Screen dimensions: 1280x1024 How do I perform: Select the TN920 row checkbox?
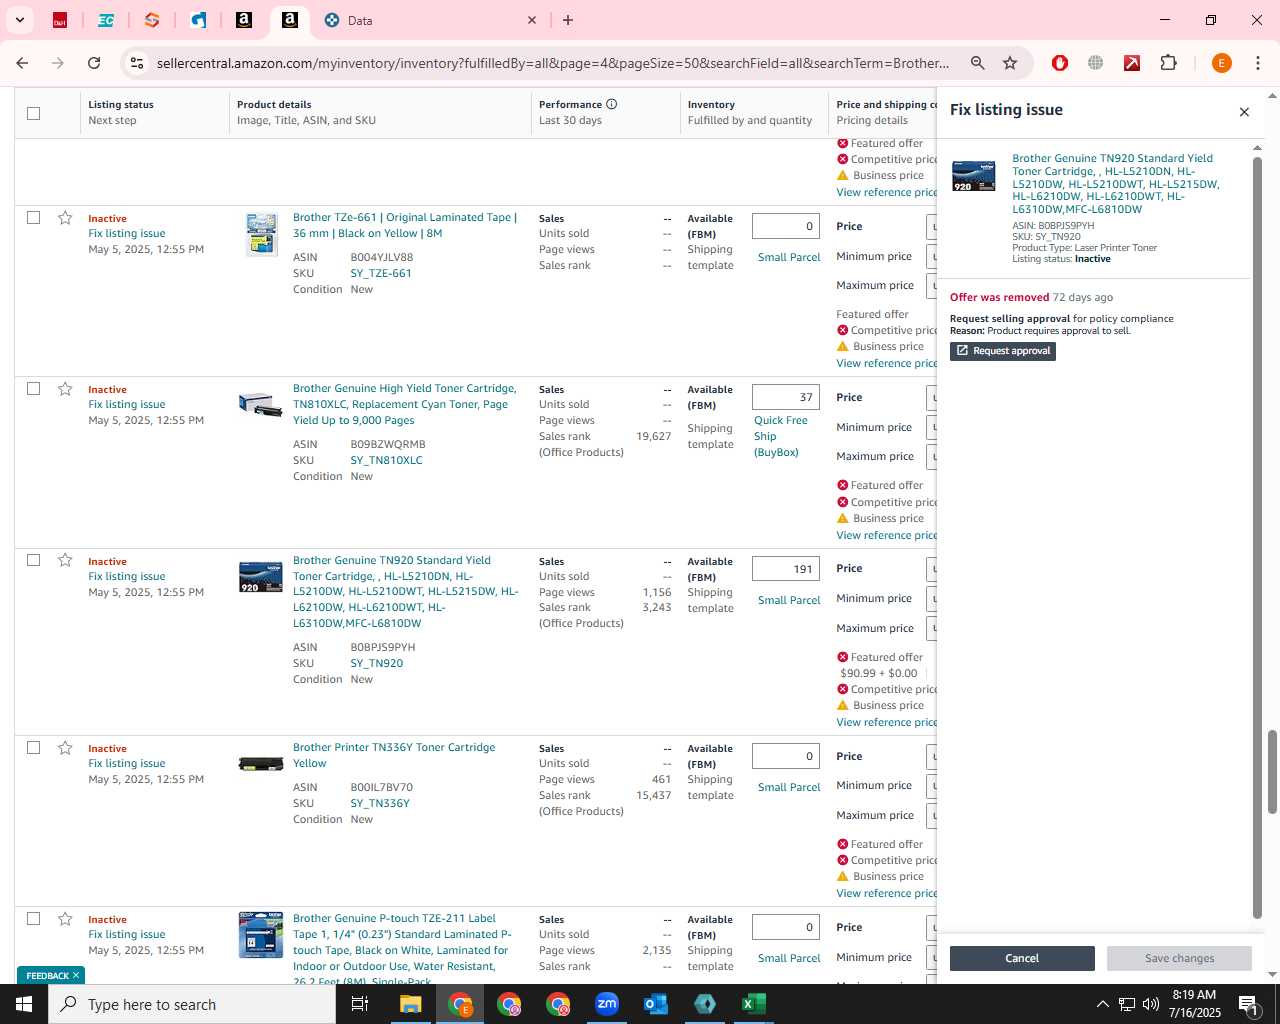33,560
